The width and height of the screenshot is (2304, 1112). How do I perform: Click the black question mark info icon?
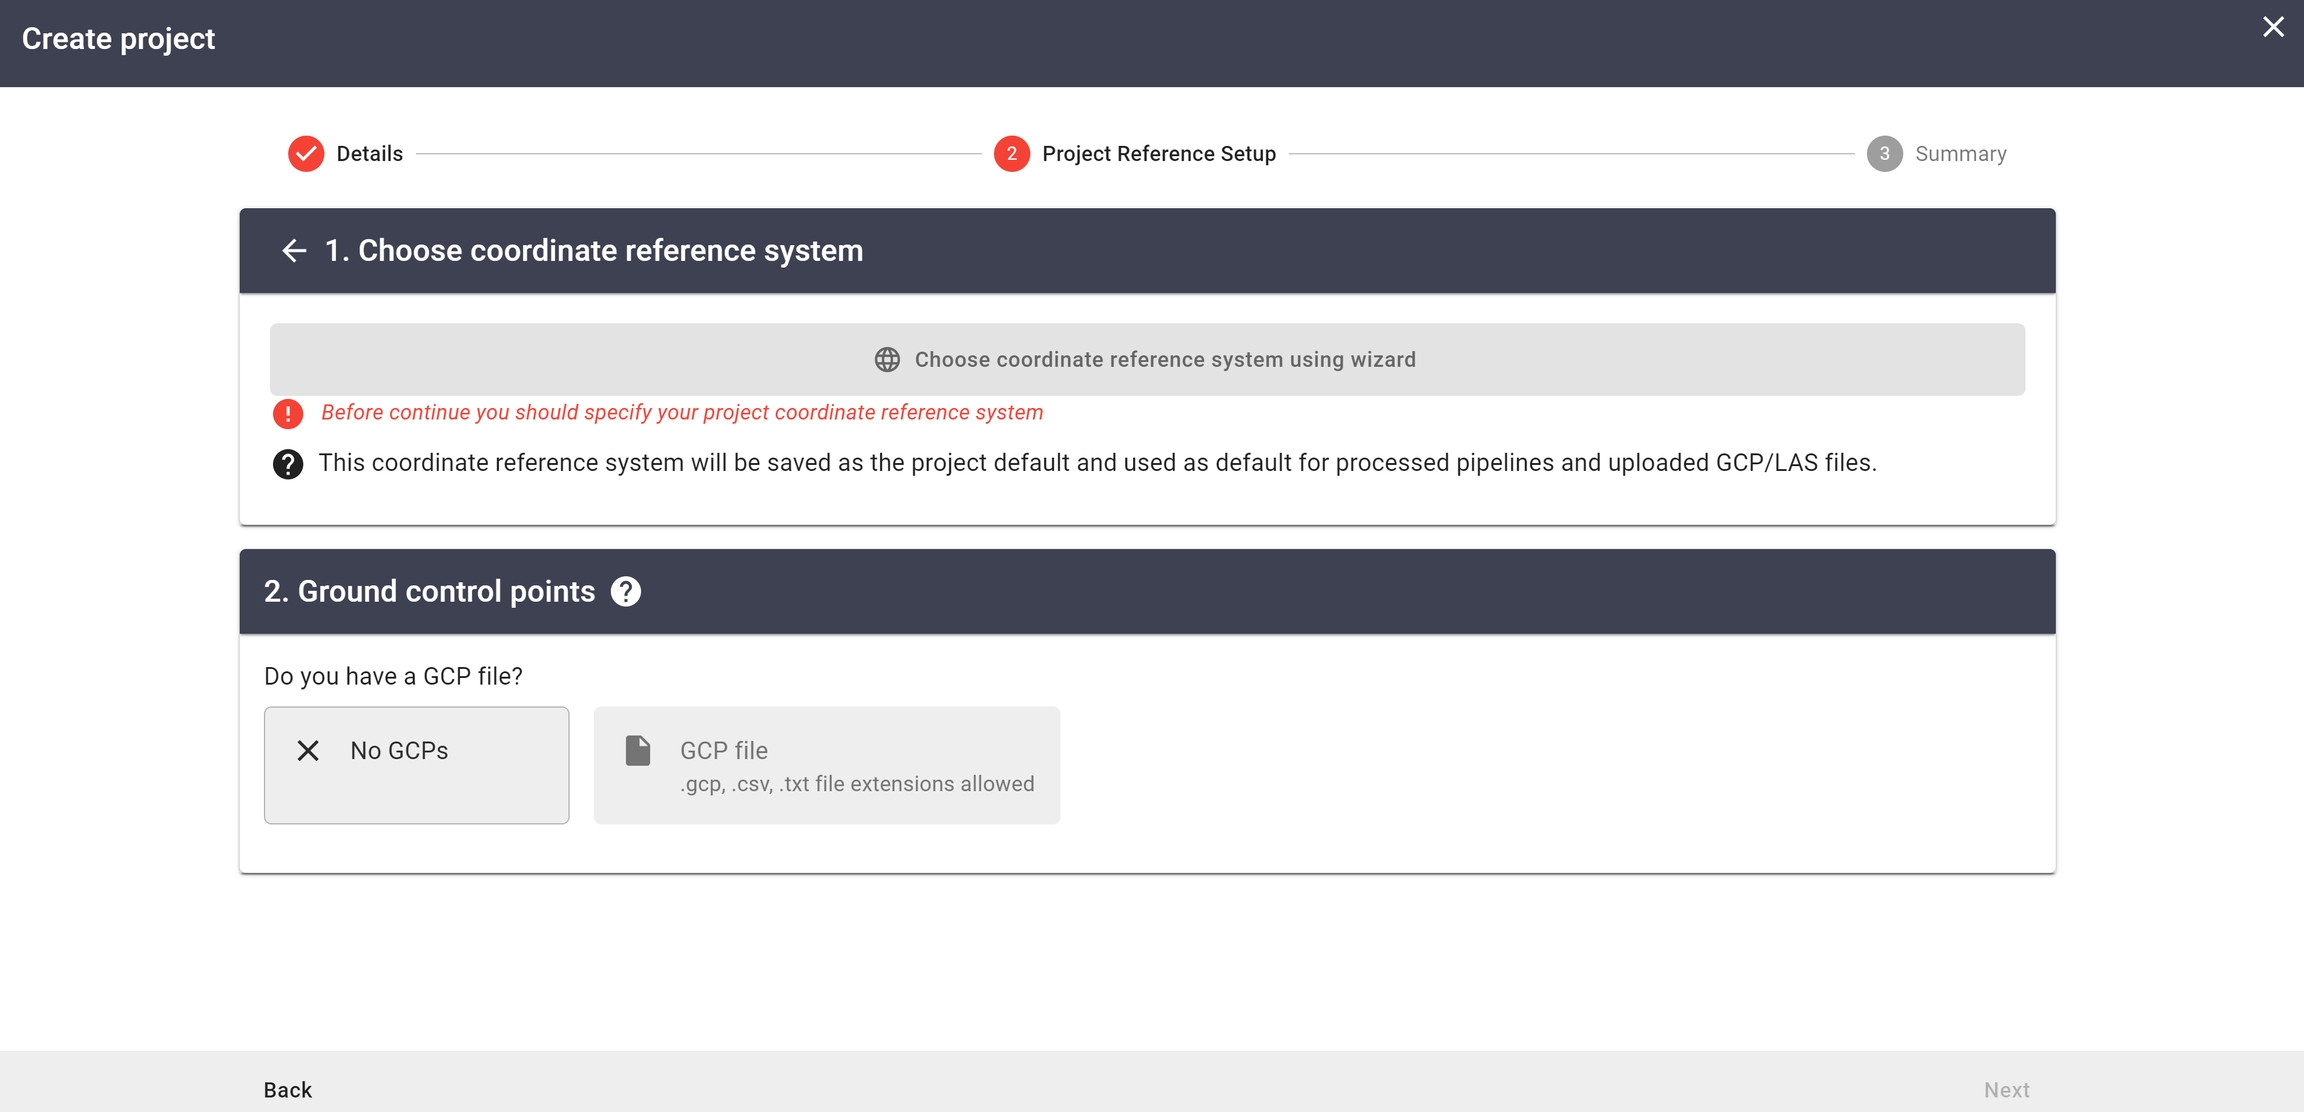tap(288, 464)
